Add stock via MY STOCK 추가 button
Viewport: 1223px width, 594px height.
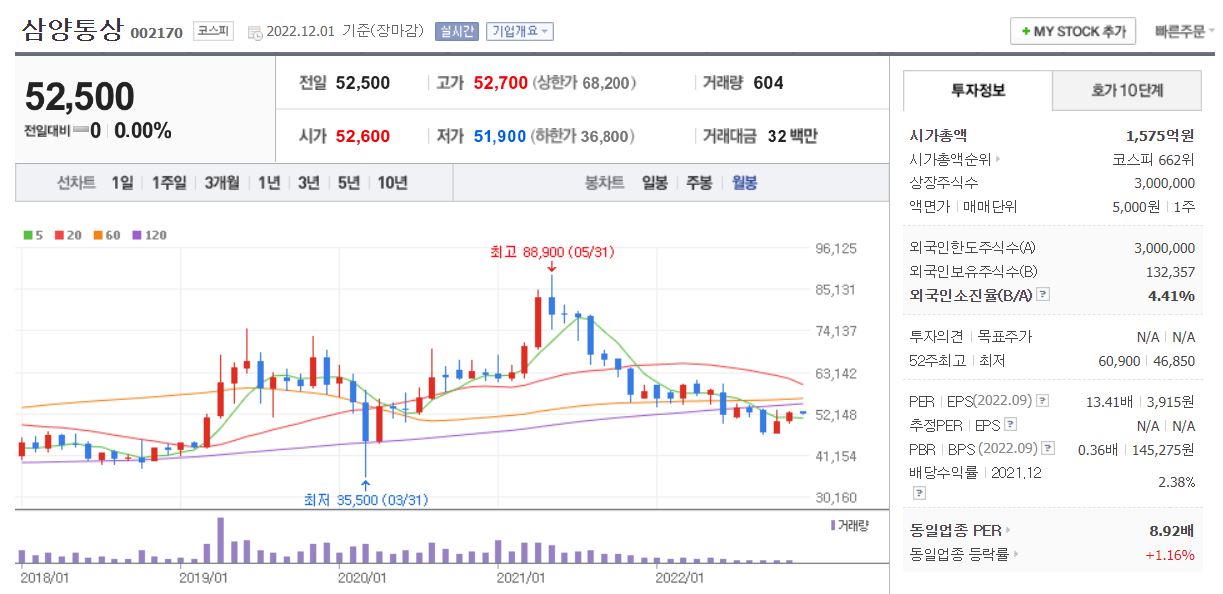(x=1073, y=32)
